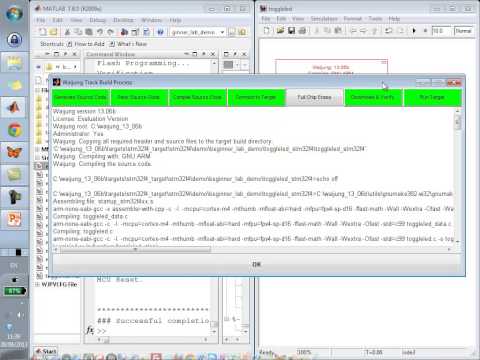Click the Redo icon in MATLAB toolbar
This screenshot has height=360, width=480.
[110, 32]
